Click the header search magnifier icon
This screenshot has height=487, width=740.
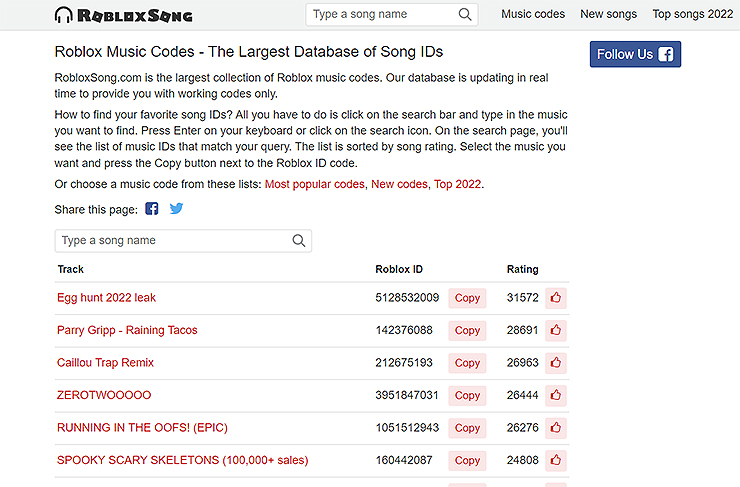pos(465,15)
